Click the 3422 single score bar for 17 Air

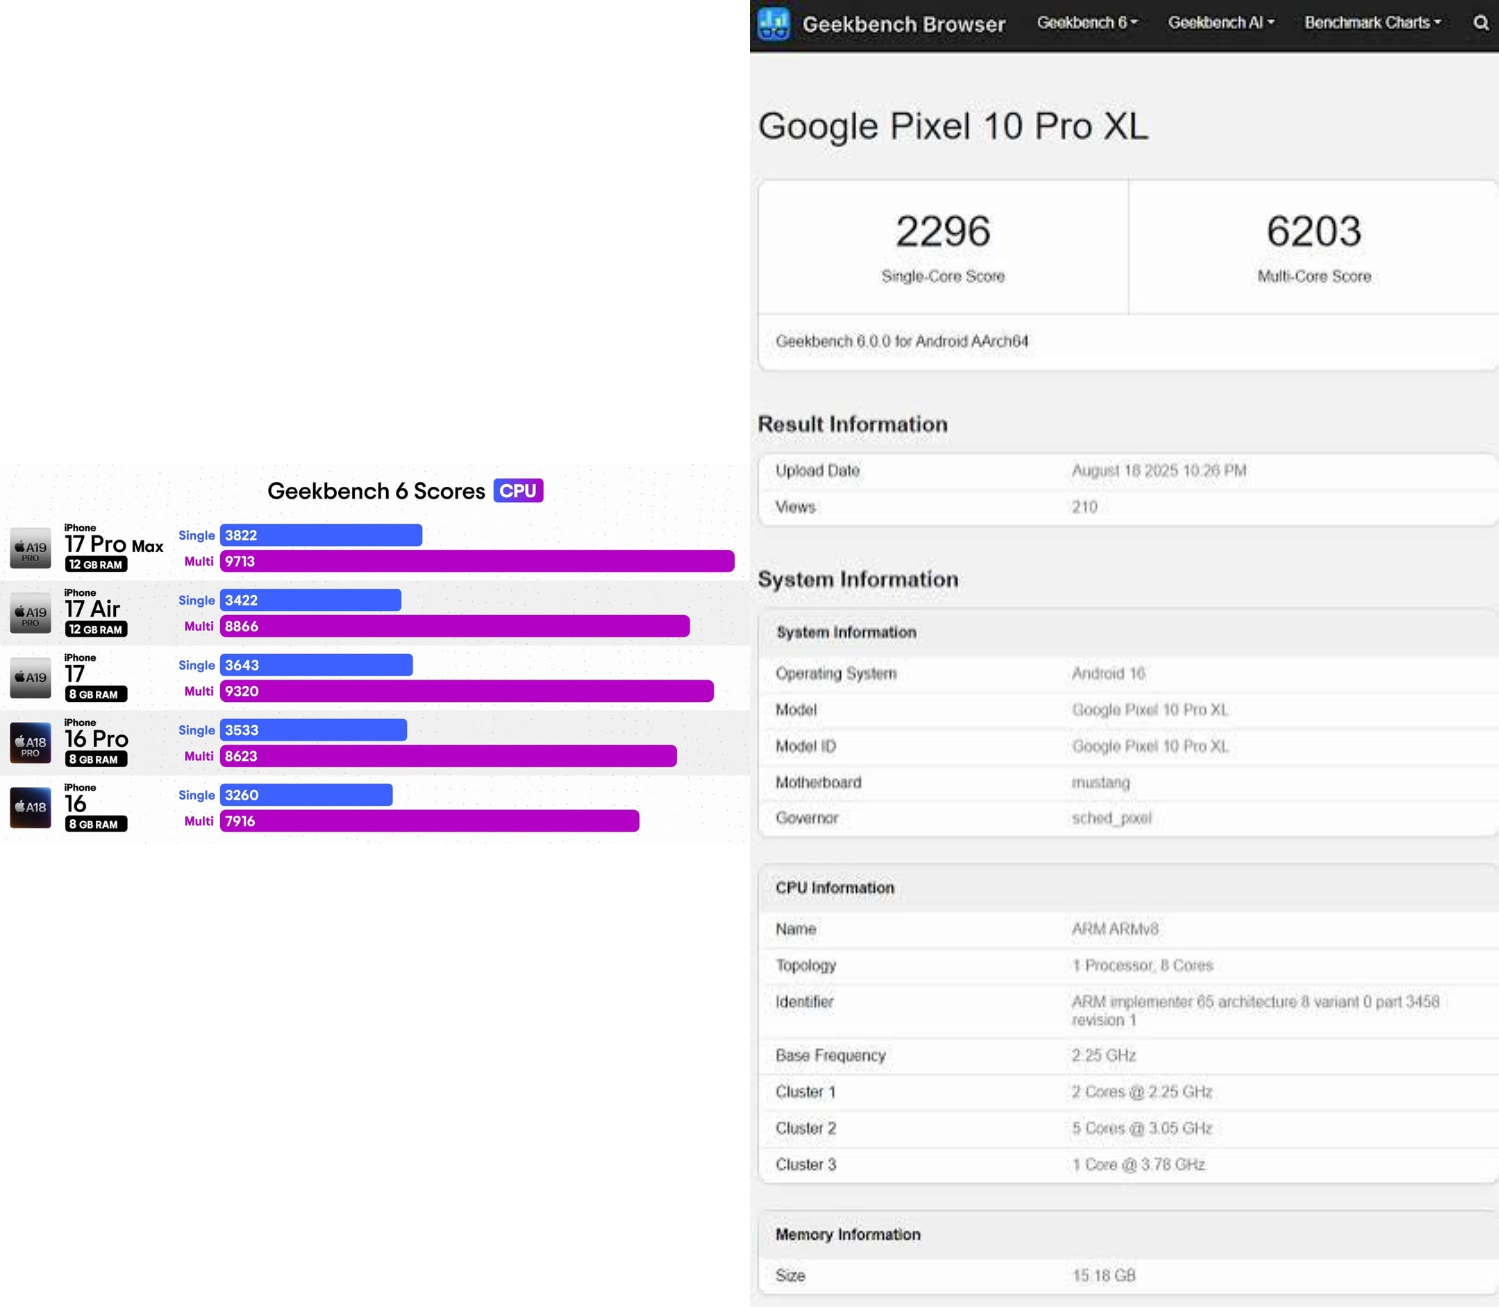(x=311, y=600)
